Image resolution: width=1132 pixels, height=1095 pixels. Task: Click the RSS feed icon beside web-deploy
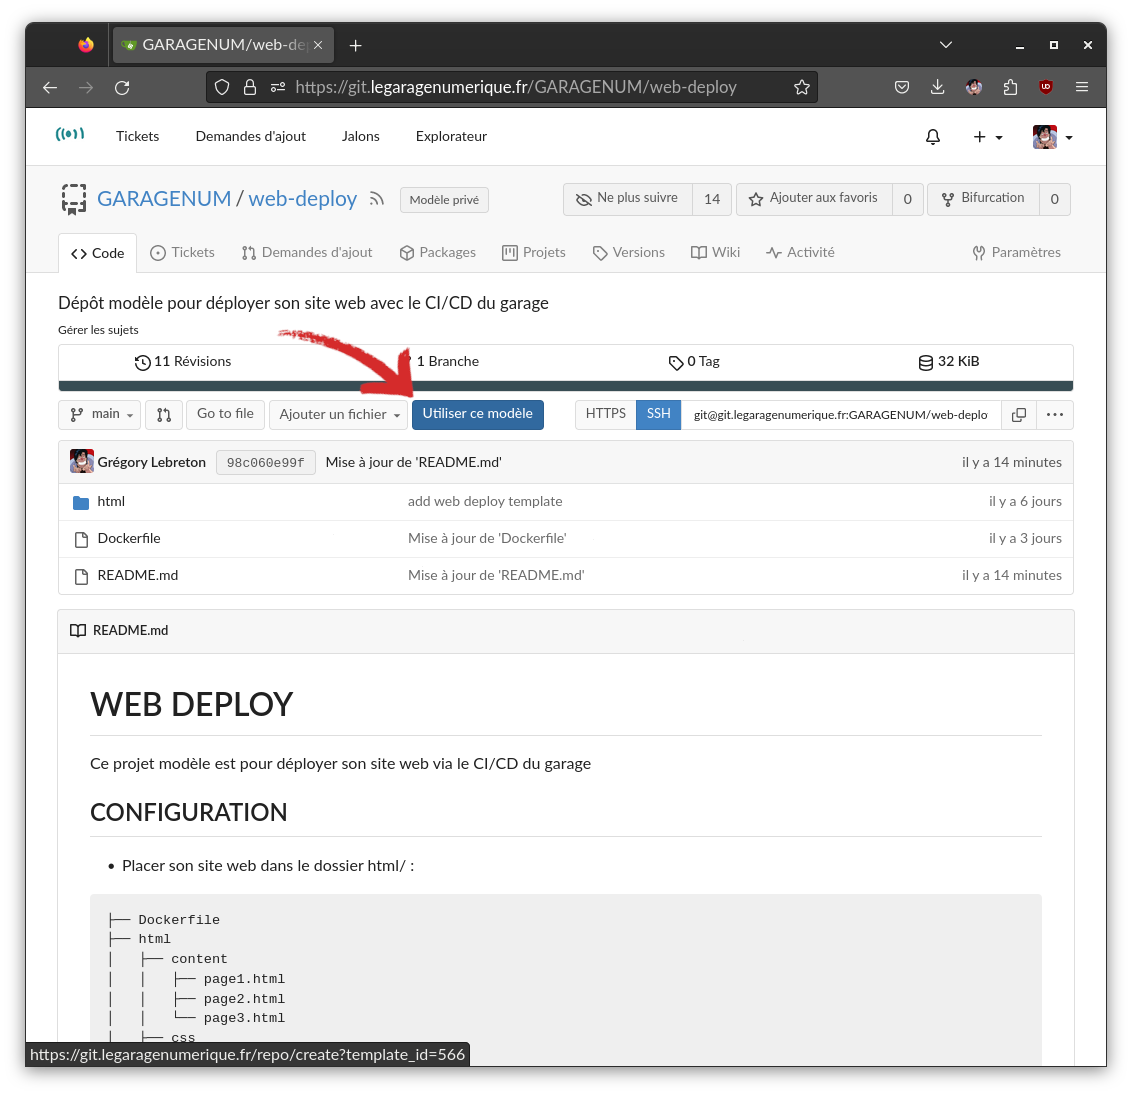(x=377, y=199)
